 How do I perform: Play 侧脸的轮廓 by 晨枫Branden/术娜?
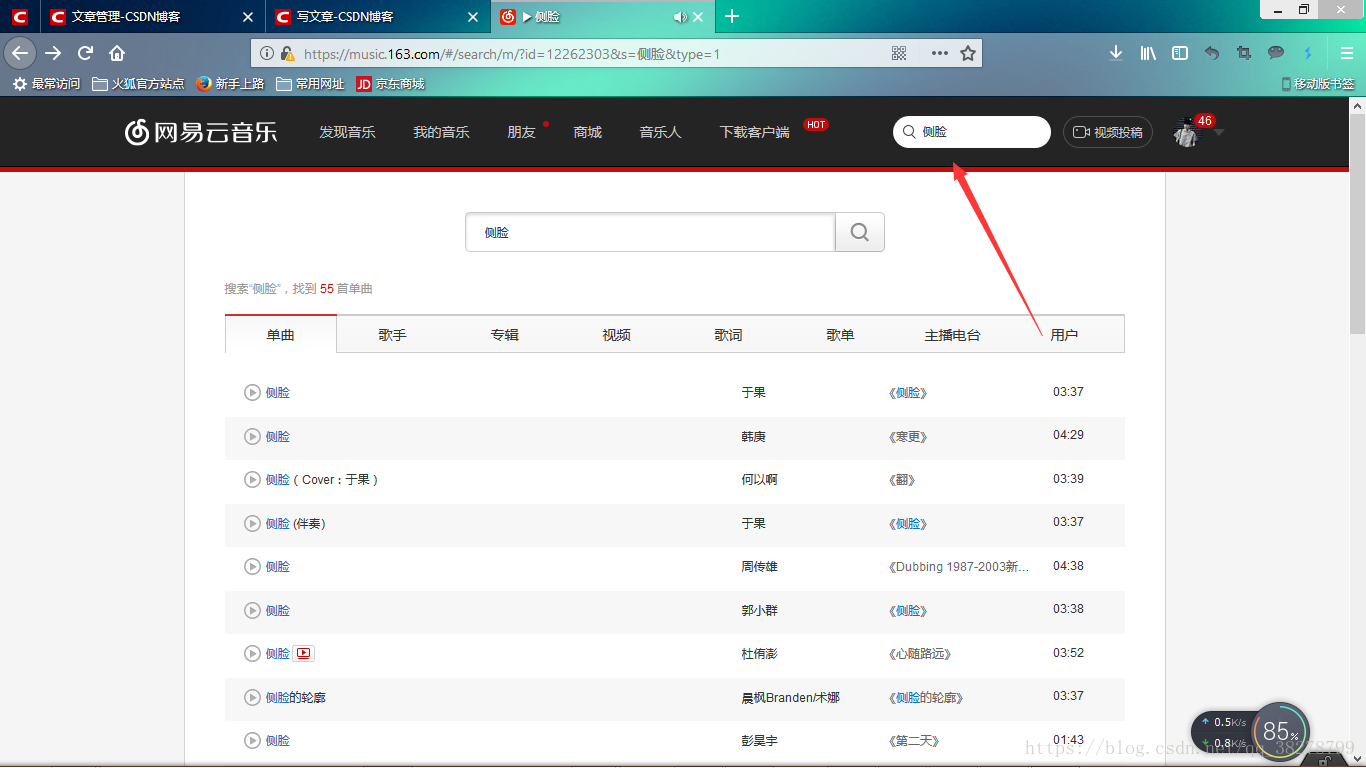coord(252,697)
